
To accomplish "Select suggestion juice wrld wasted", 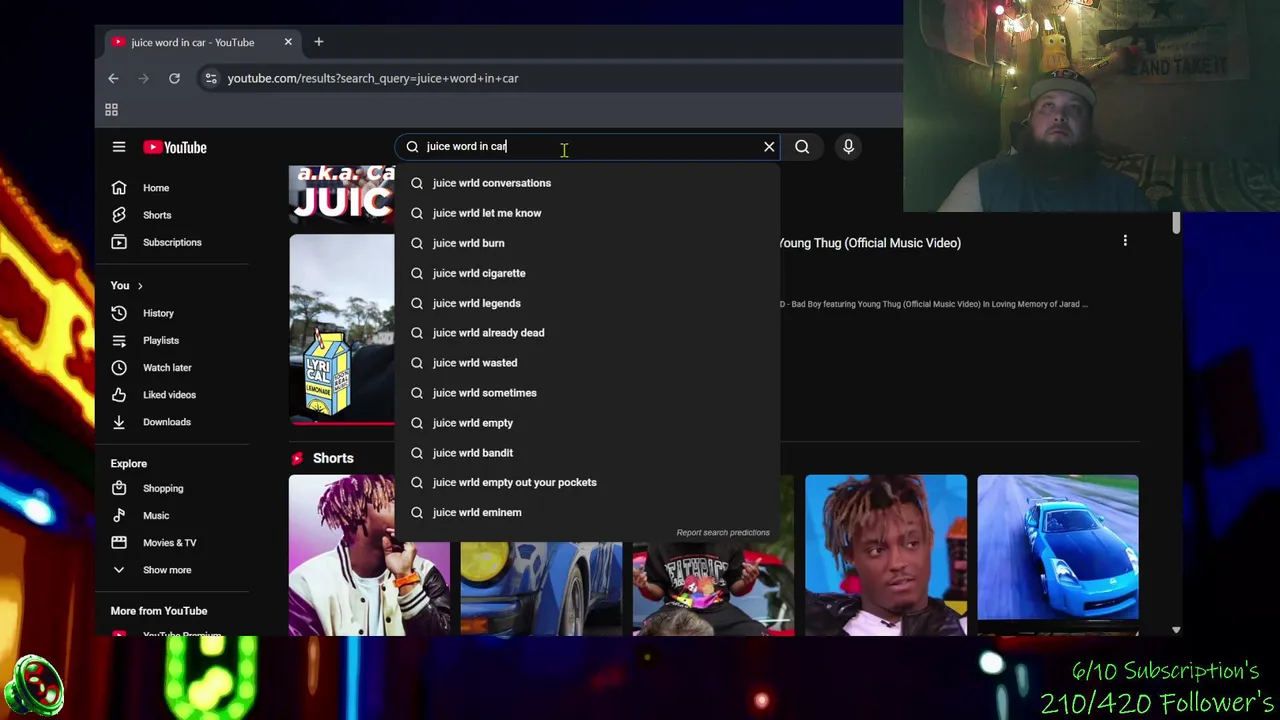I will tap(588, 363).
